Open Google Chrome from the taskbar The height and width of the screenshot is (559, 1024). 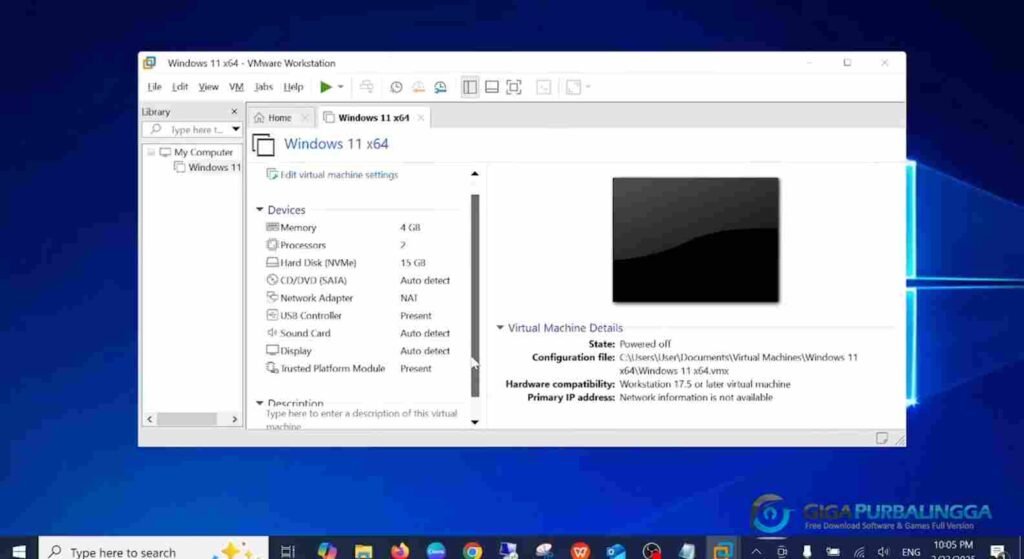(472, 552)
